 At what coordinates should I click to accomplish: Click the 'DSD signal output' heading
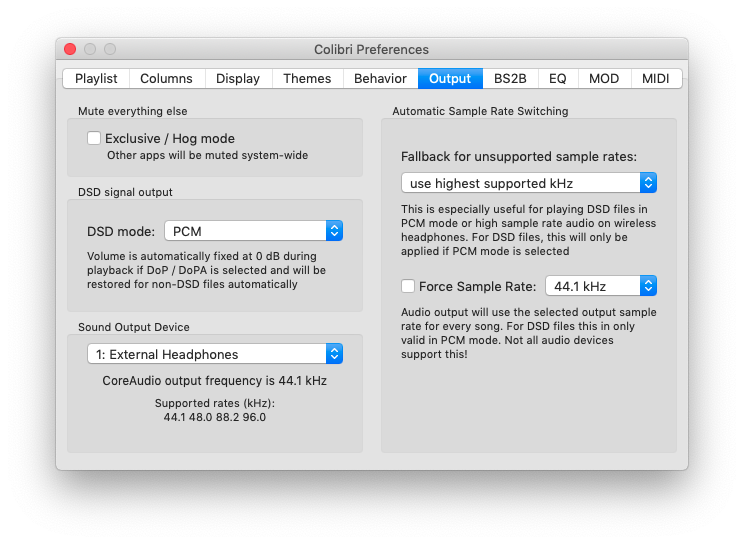point(125,192)
